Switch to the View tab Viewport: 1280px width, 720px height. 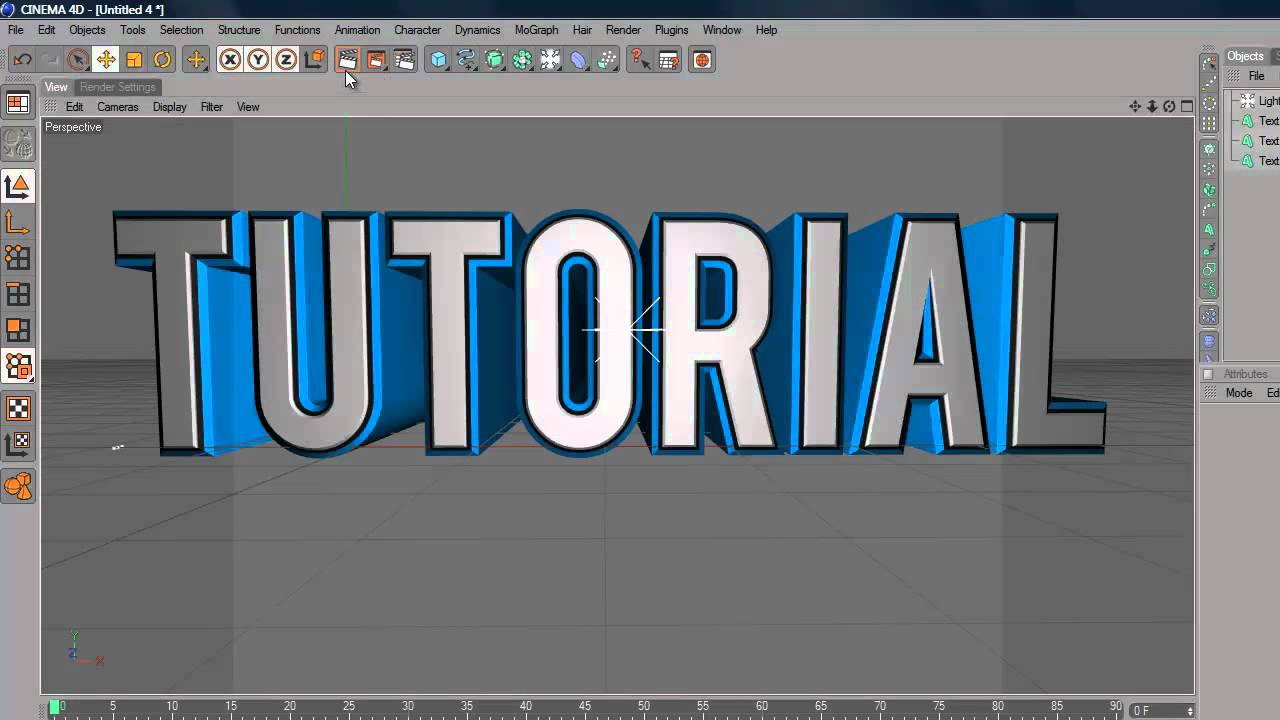(56, 87)
